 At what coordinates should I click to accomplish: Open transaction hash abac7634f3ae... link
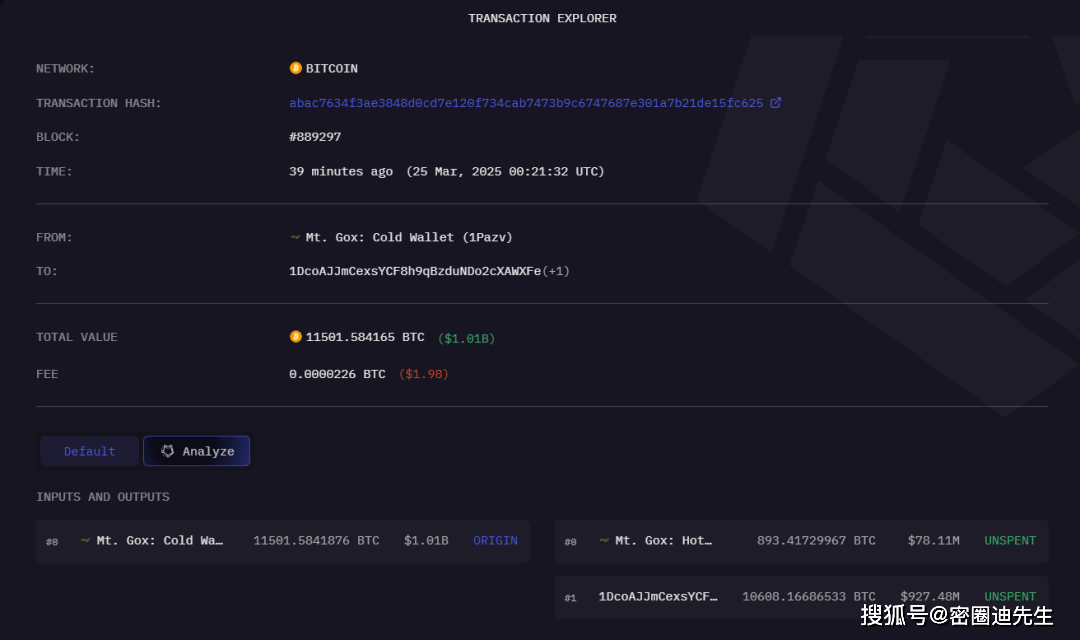(526, 103)
